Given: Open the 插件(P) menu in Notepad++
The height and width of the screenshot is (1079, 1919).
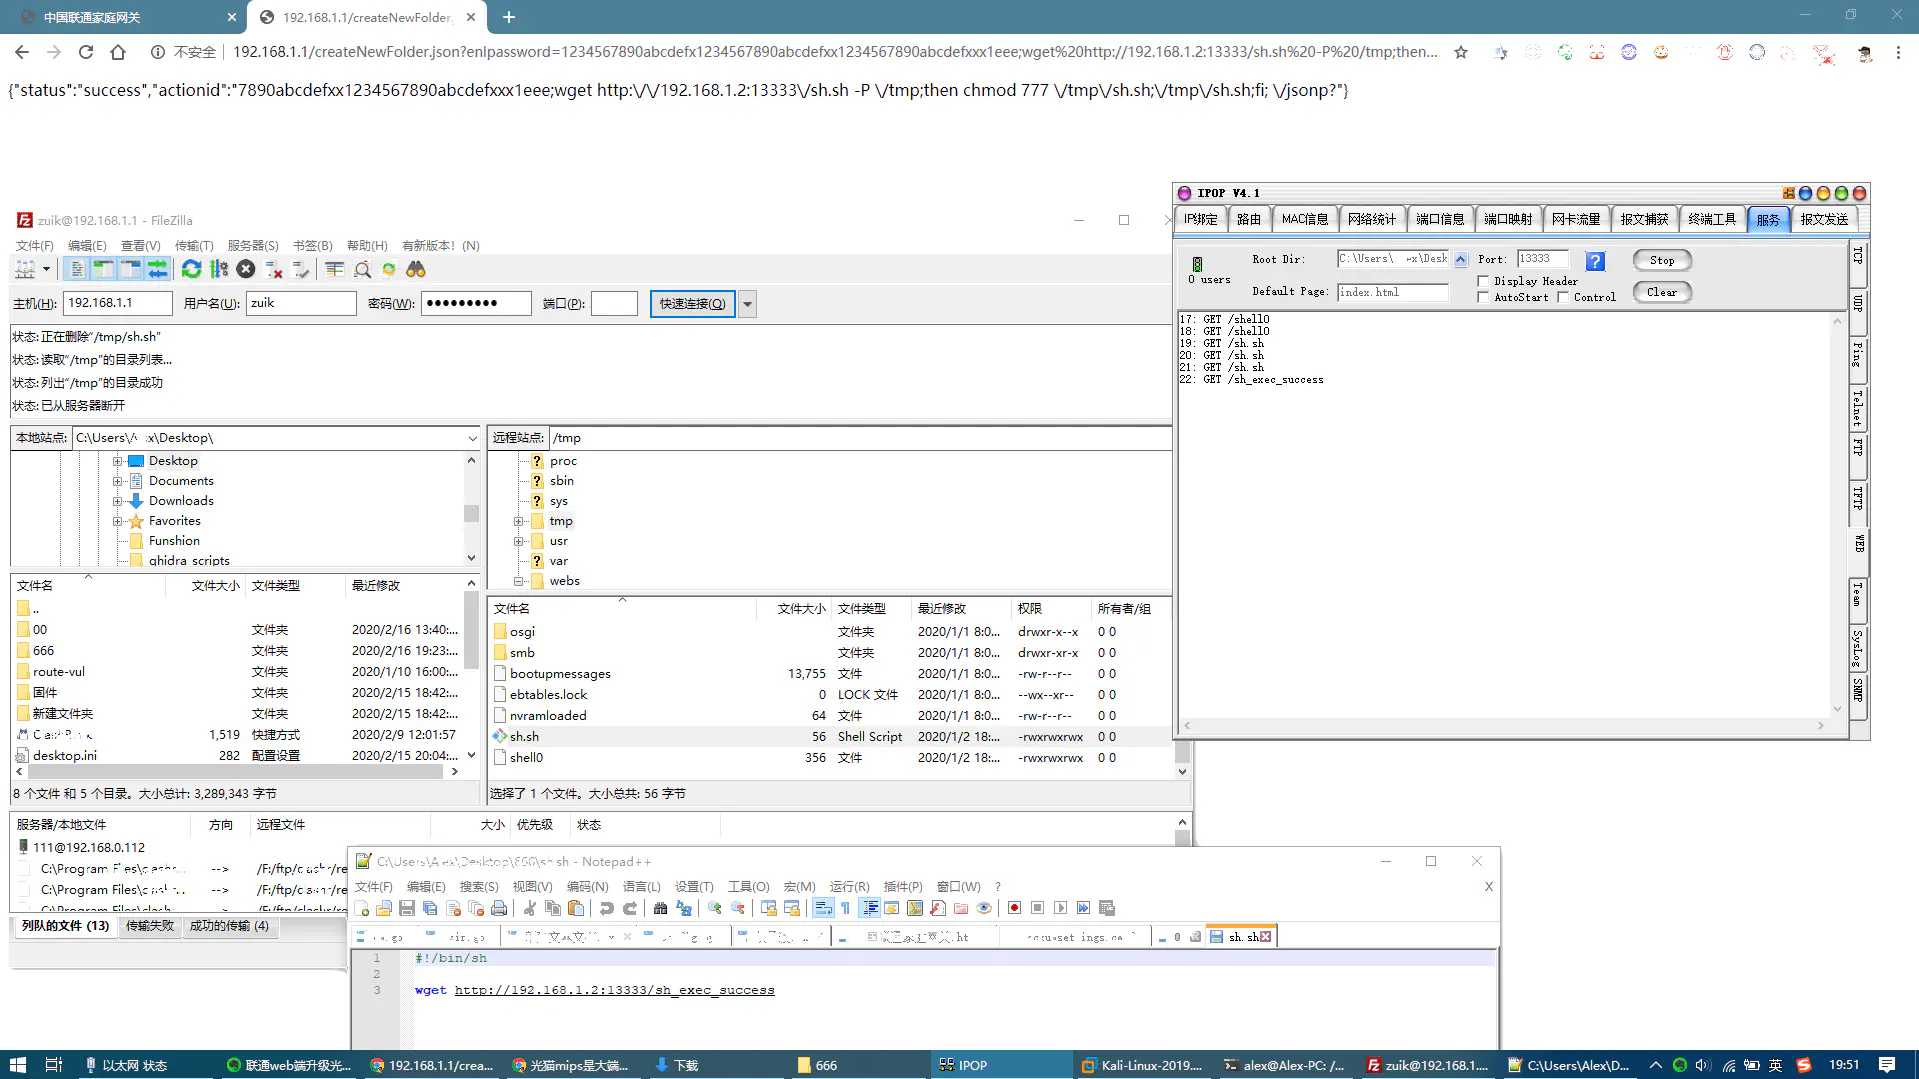Looking at the screenshot, I should tap(903, 886).
